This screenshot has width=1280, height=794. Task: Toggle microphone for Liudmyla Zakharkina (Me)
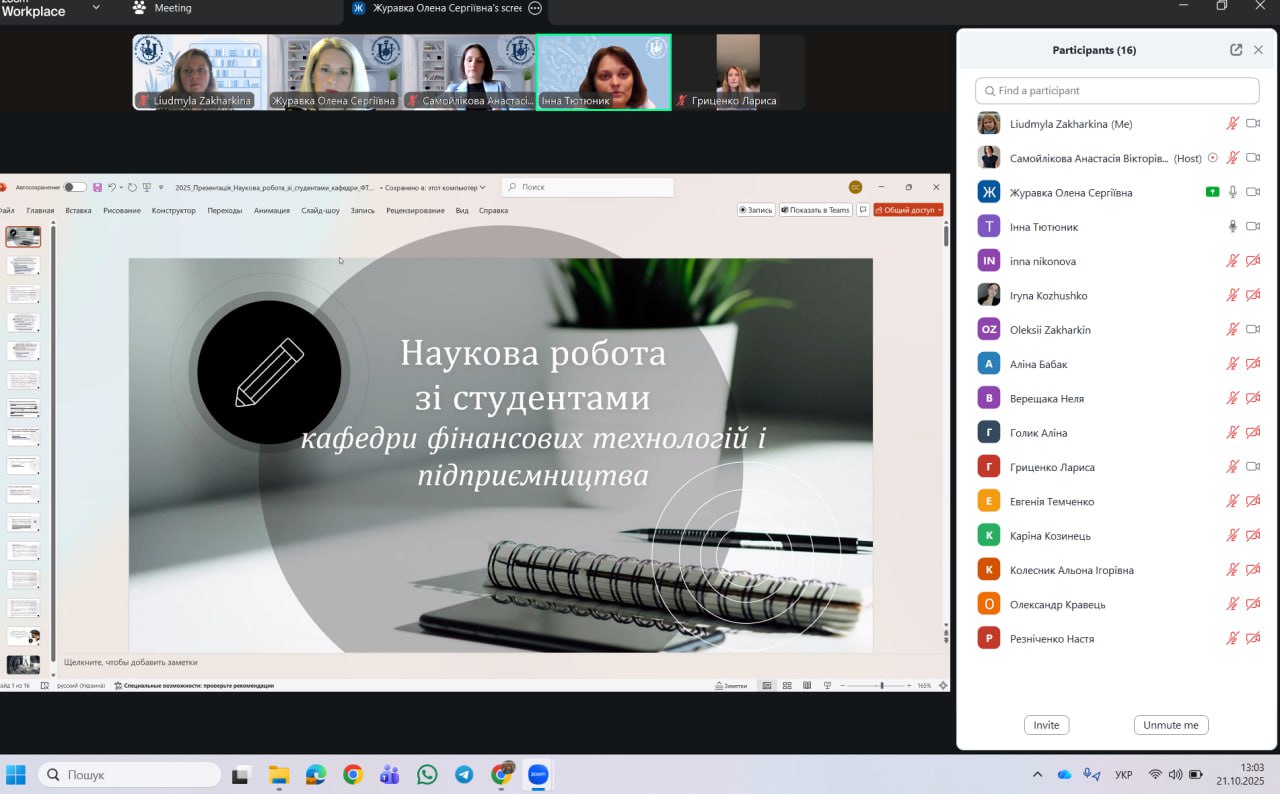pos(1233,124)
